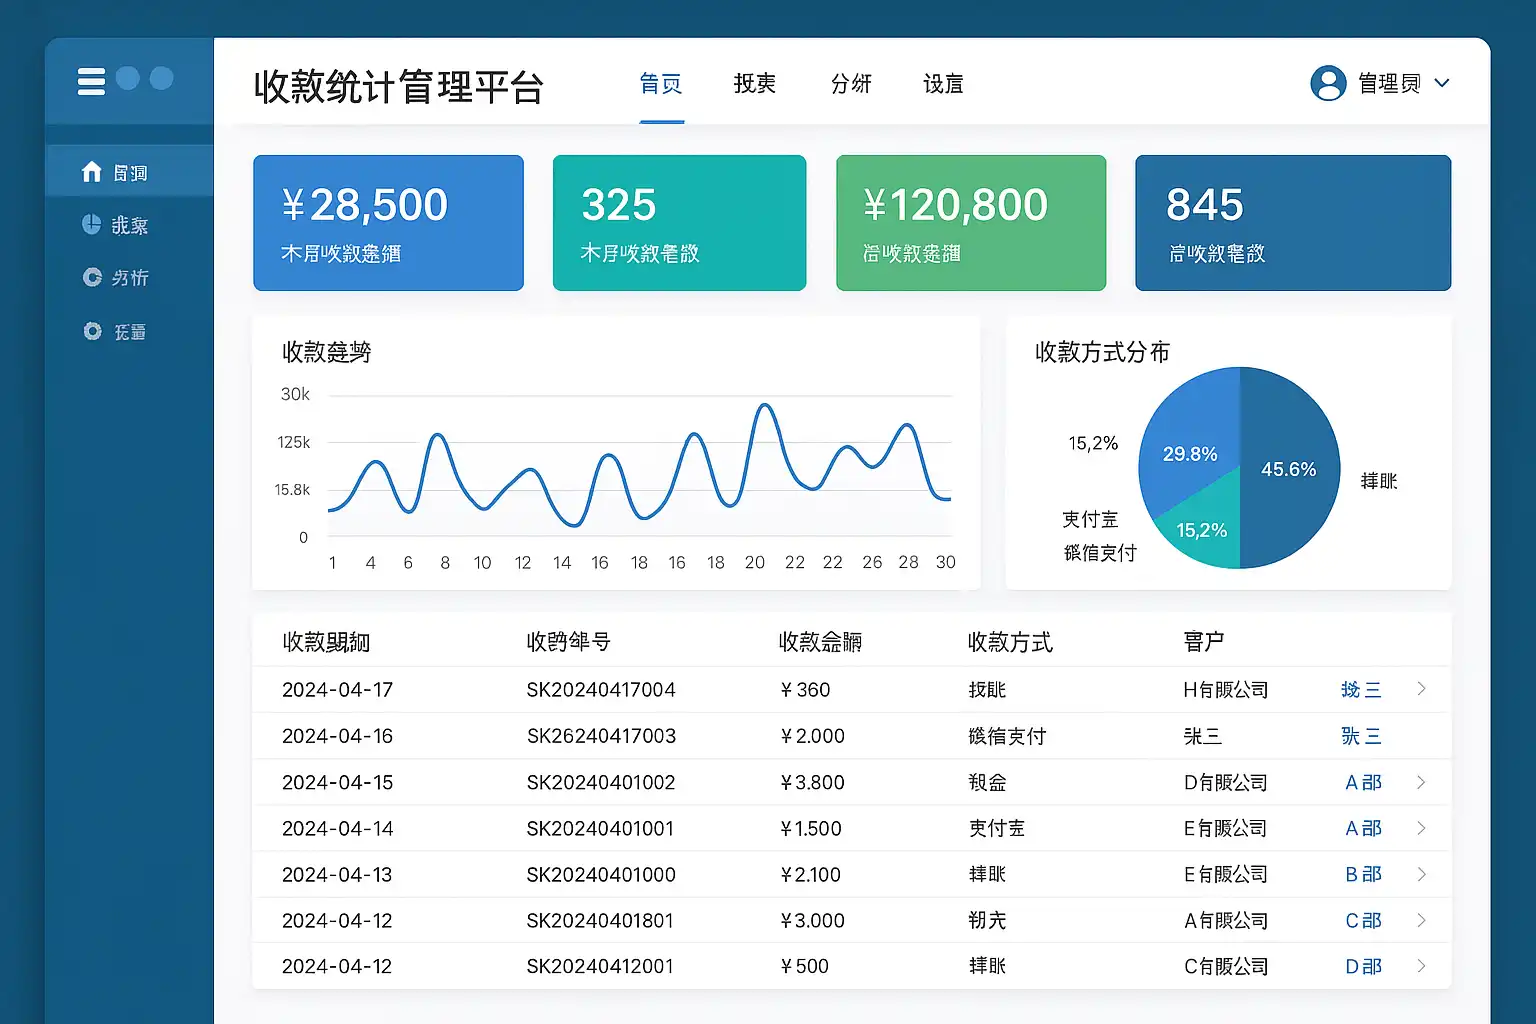Screen dimensions: 1536x1024
Task: Expand the 2024-04-15 row chevron
Action: tap(1421, 782)
